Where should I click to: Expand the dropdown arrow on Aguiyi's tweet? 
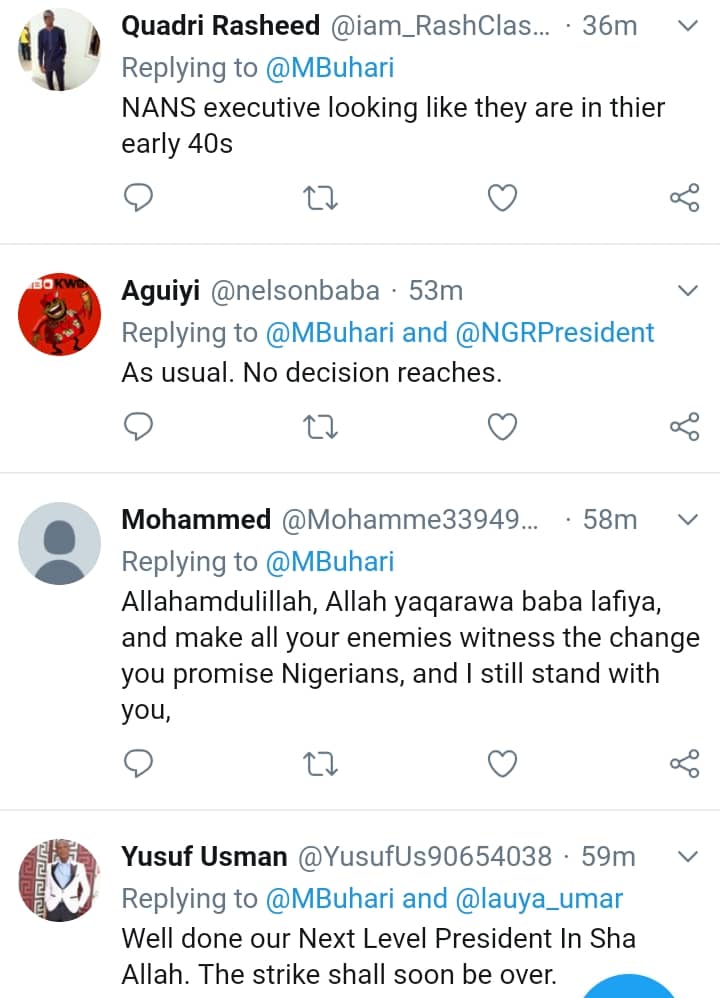tap(688, 291)
